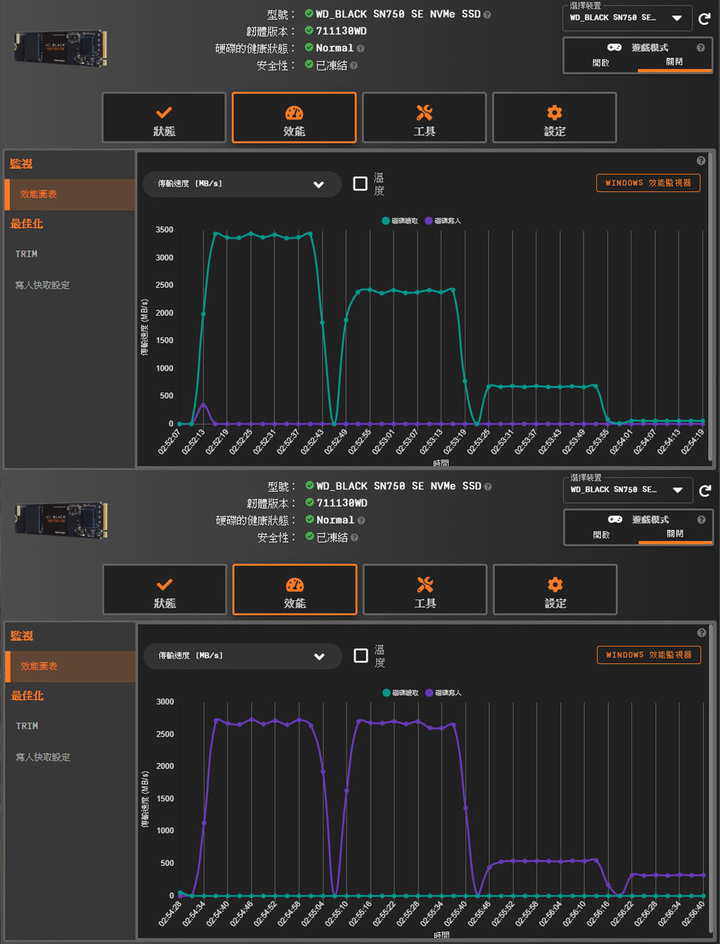
Task: Click the 02:56:40 time label on chart axis
Action: coord(692,914)
